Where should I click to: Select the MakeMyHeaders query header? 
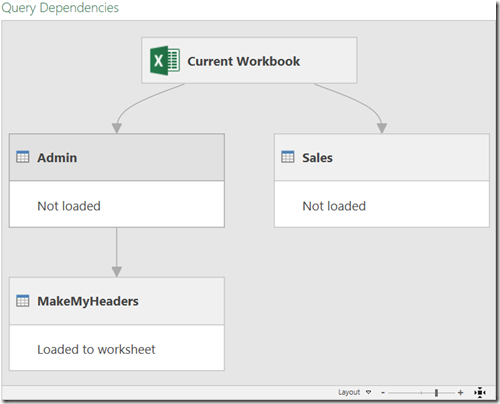pos(117,301)
